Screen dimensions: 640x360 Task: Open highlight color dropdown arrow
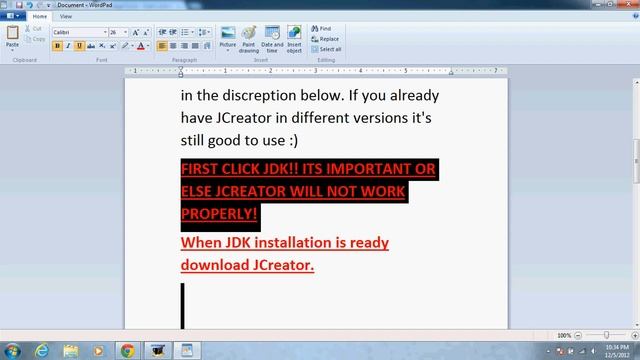point(132,46)
